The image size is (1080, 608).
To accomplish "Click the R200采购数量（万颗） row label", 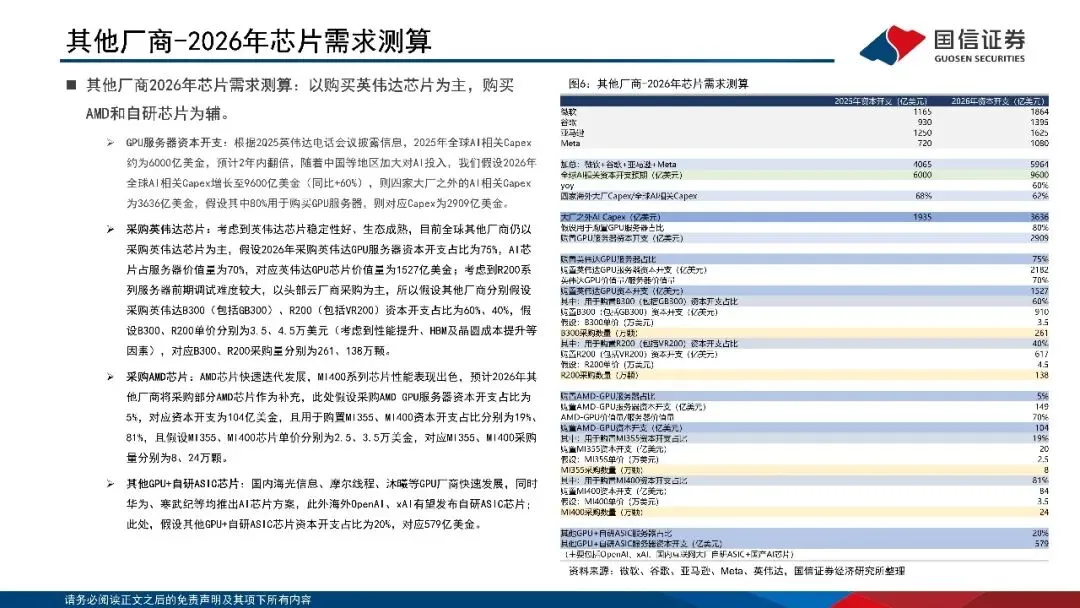I will 599,375.
